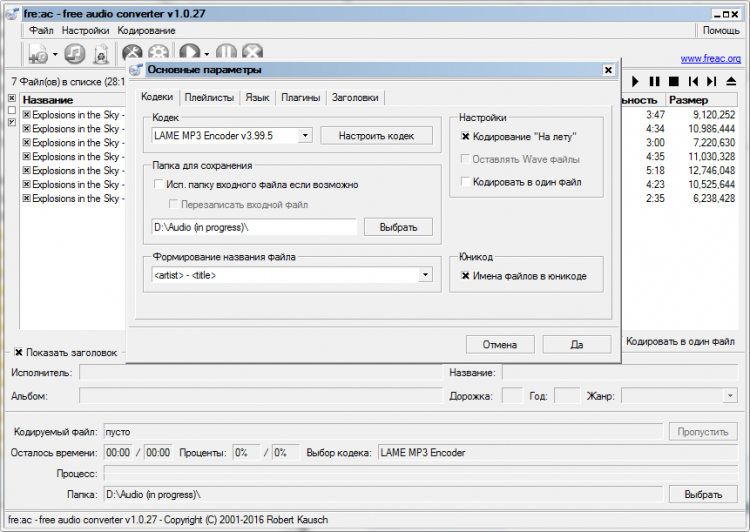750x532 pixels.
Task: Open the Настройки menu
Action: pyautogui.click(x=85, y=31)
